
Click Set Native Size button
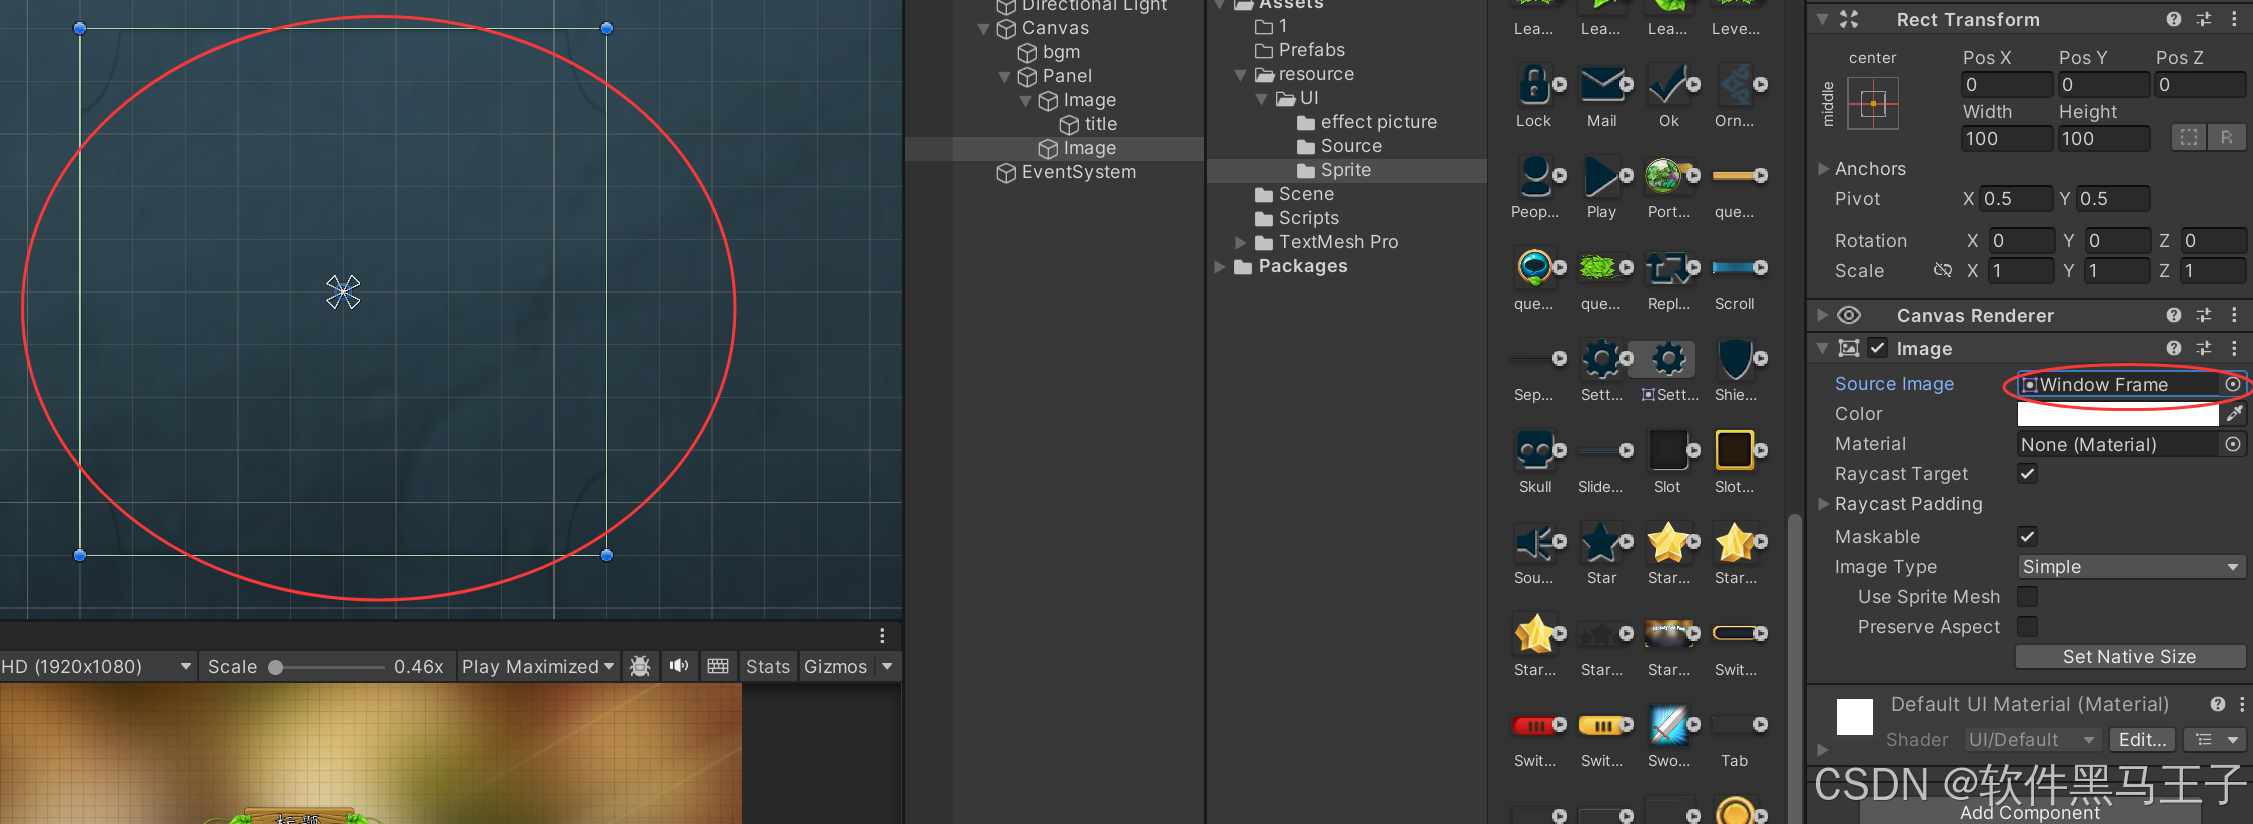pyautogui.click(x=2130, y=657)
